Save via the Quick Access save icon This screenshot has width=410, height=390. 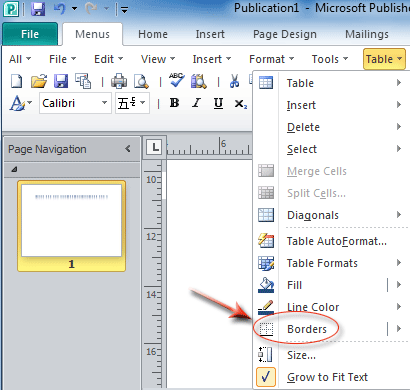38,9
